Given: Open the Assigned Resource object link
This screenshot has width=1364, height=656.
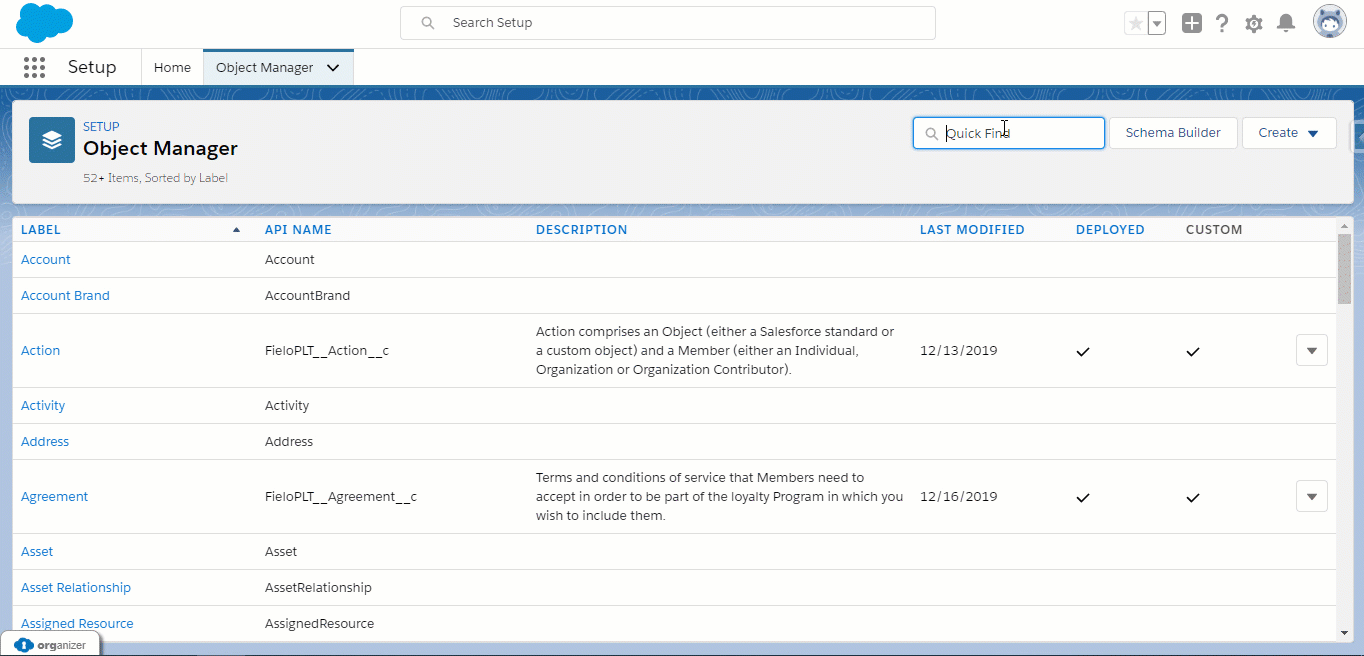Looking at the screenshot, I should coord(77,623).
